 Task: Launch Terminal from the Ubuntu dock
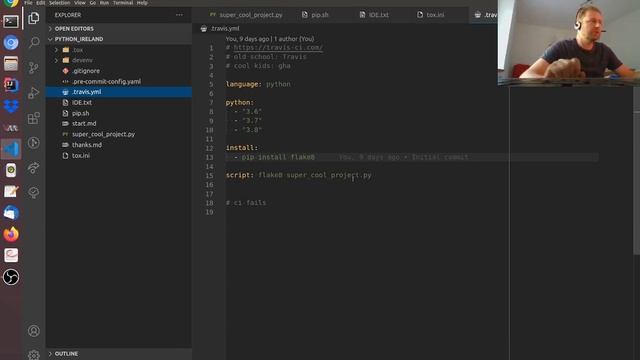[11, 21]
